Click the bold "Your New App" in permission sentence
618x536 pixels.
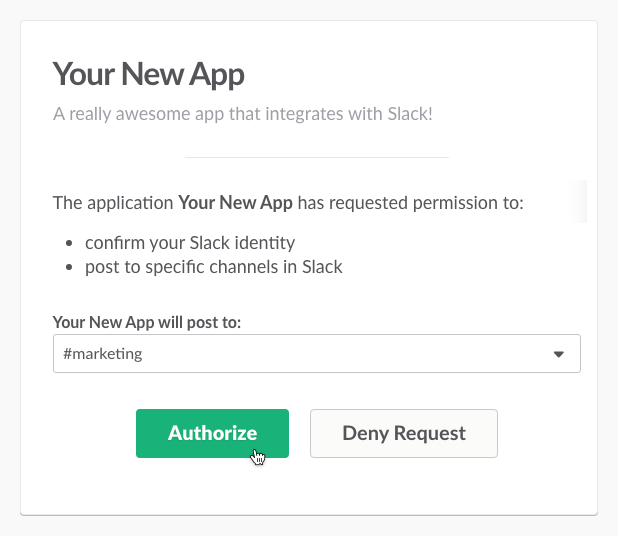(x=235, y=204)
